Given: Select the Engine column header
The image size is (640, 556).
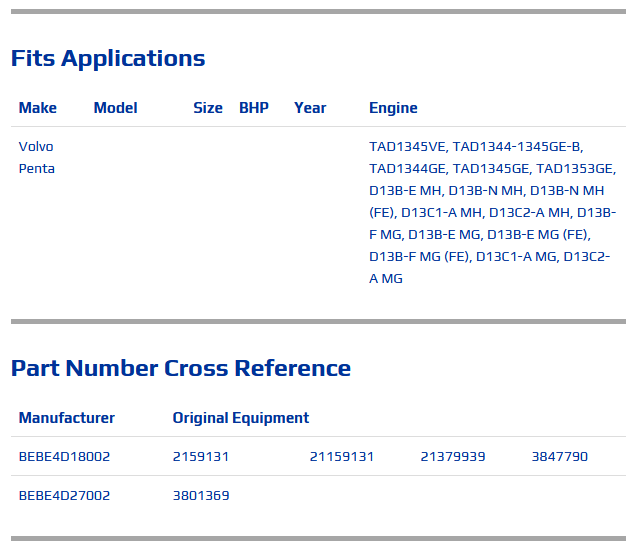Looking at the screenshot, I should pos(393,108).
